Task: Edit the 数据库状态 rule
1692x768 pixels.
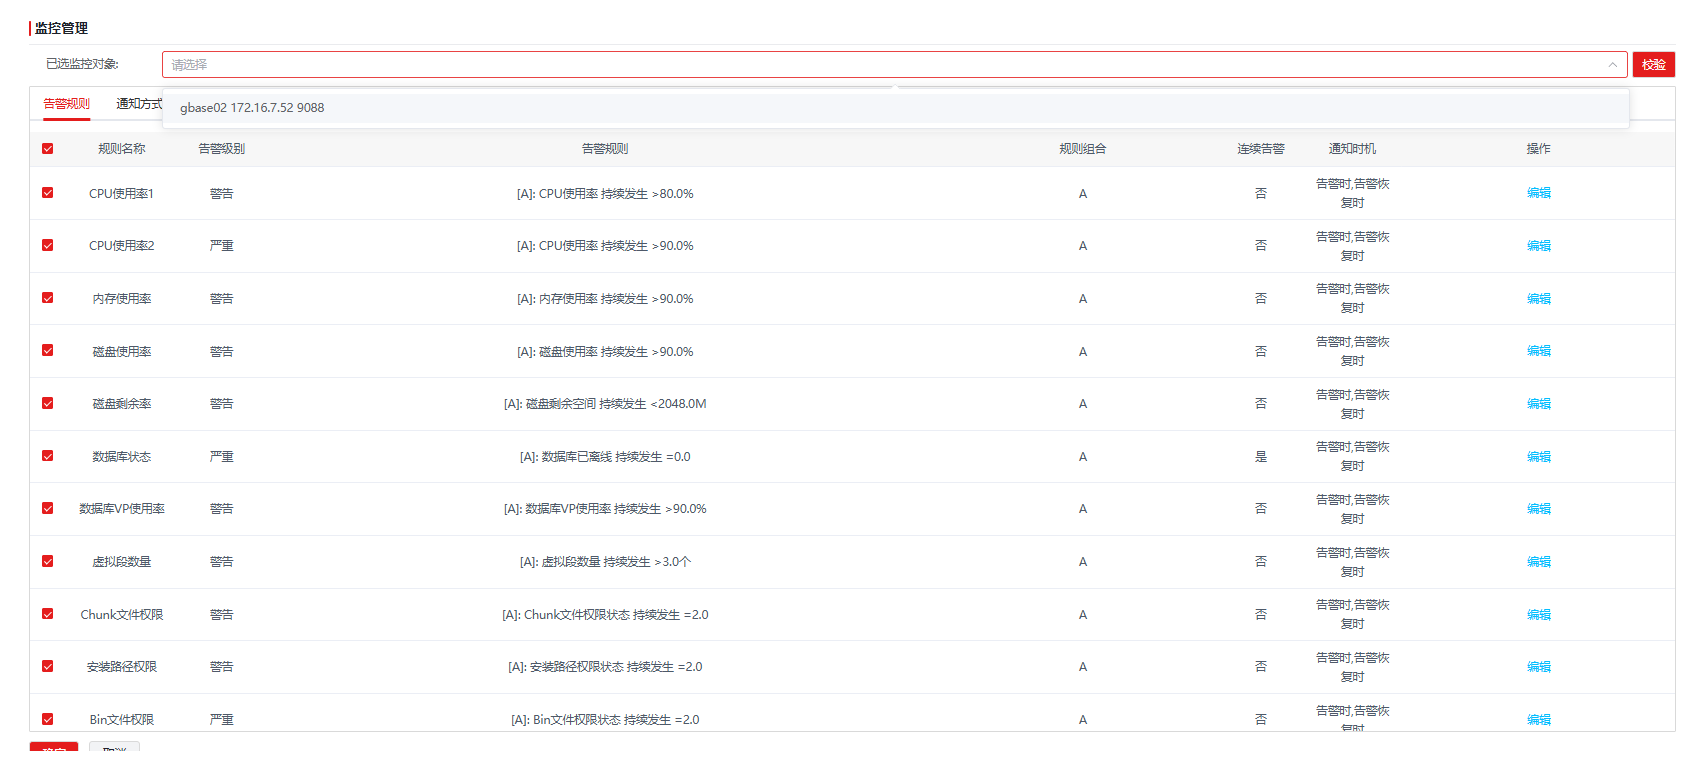Action: click(x=1538, y=457)
